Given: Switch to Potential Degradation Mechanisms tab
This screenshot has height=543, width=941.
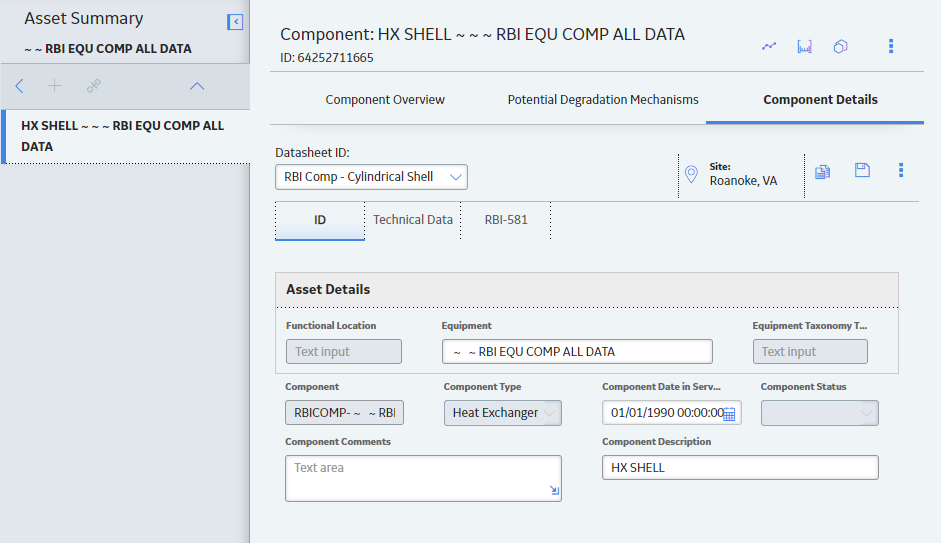Looking at the screenshot, I should coord(603,100).
